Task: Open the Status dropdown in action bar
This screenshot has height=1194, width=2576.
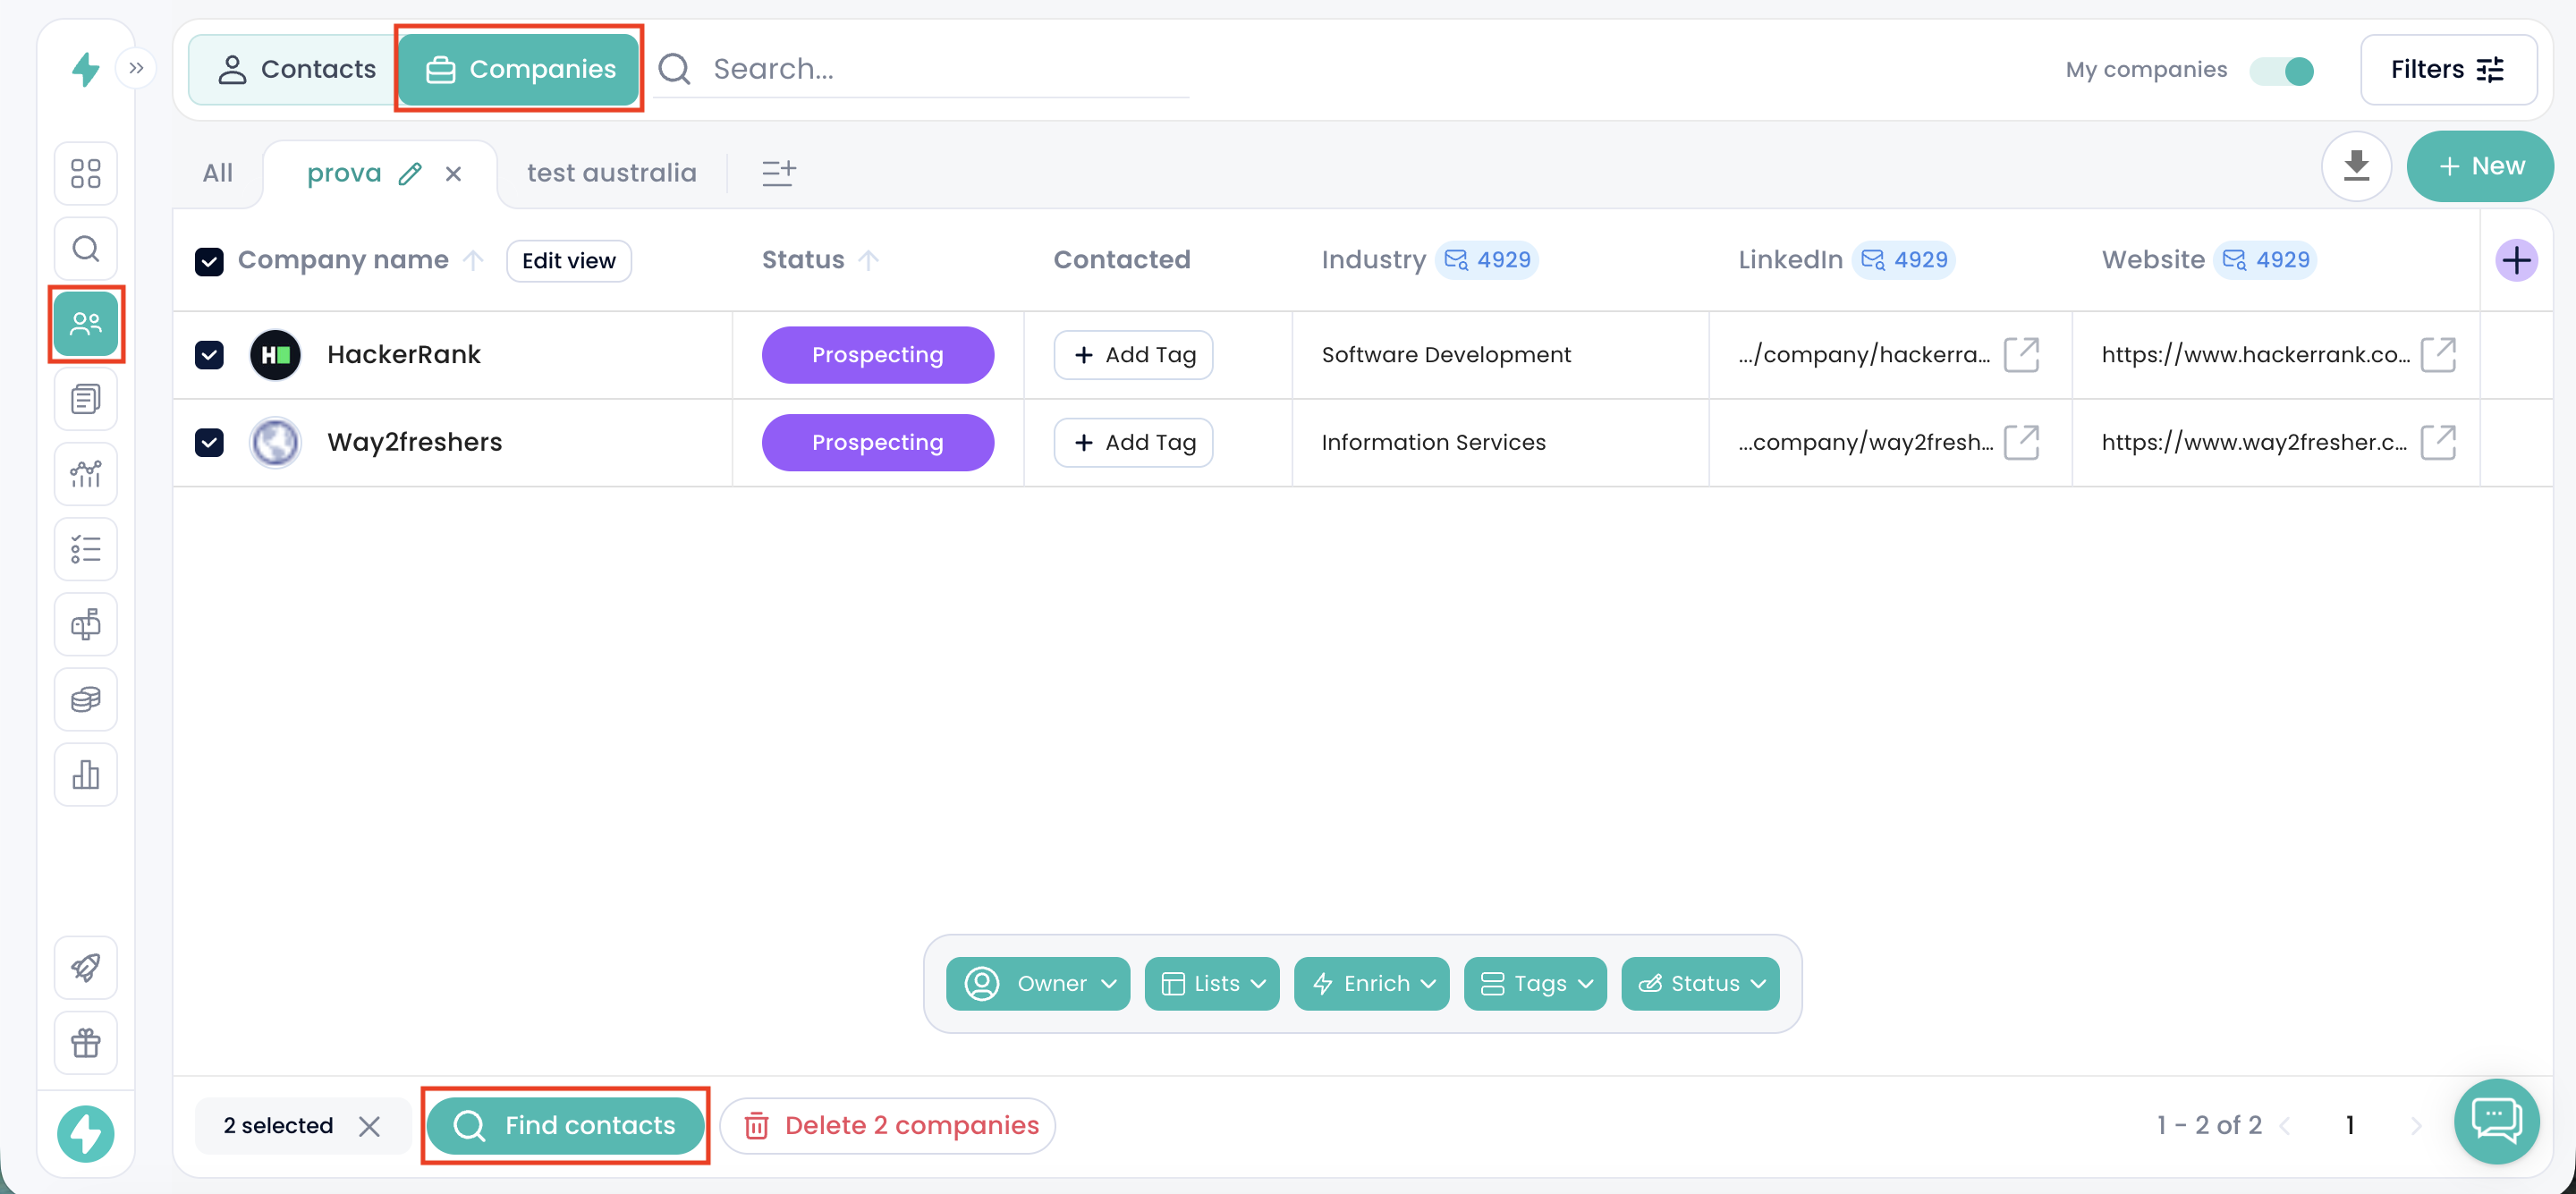Action: point(1700,984)
